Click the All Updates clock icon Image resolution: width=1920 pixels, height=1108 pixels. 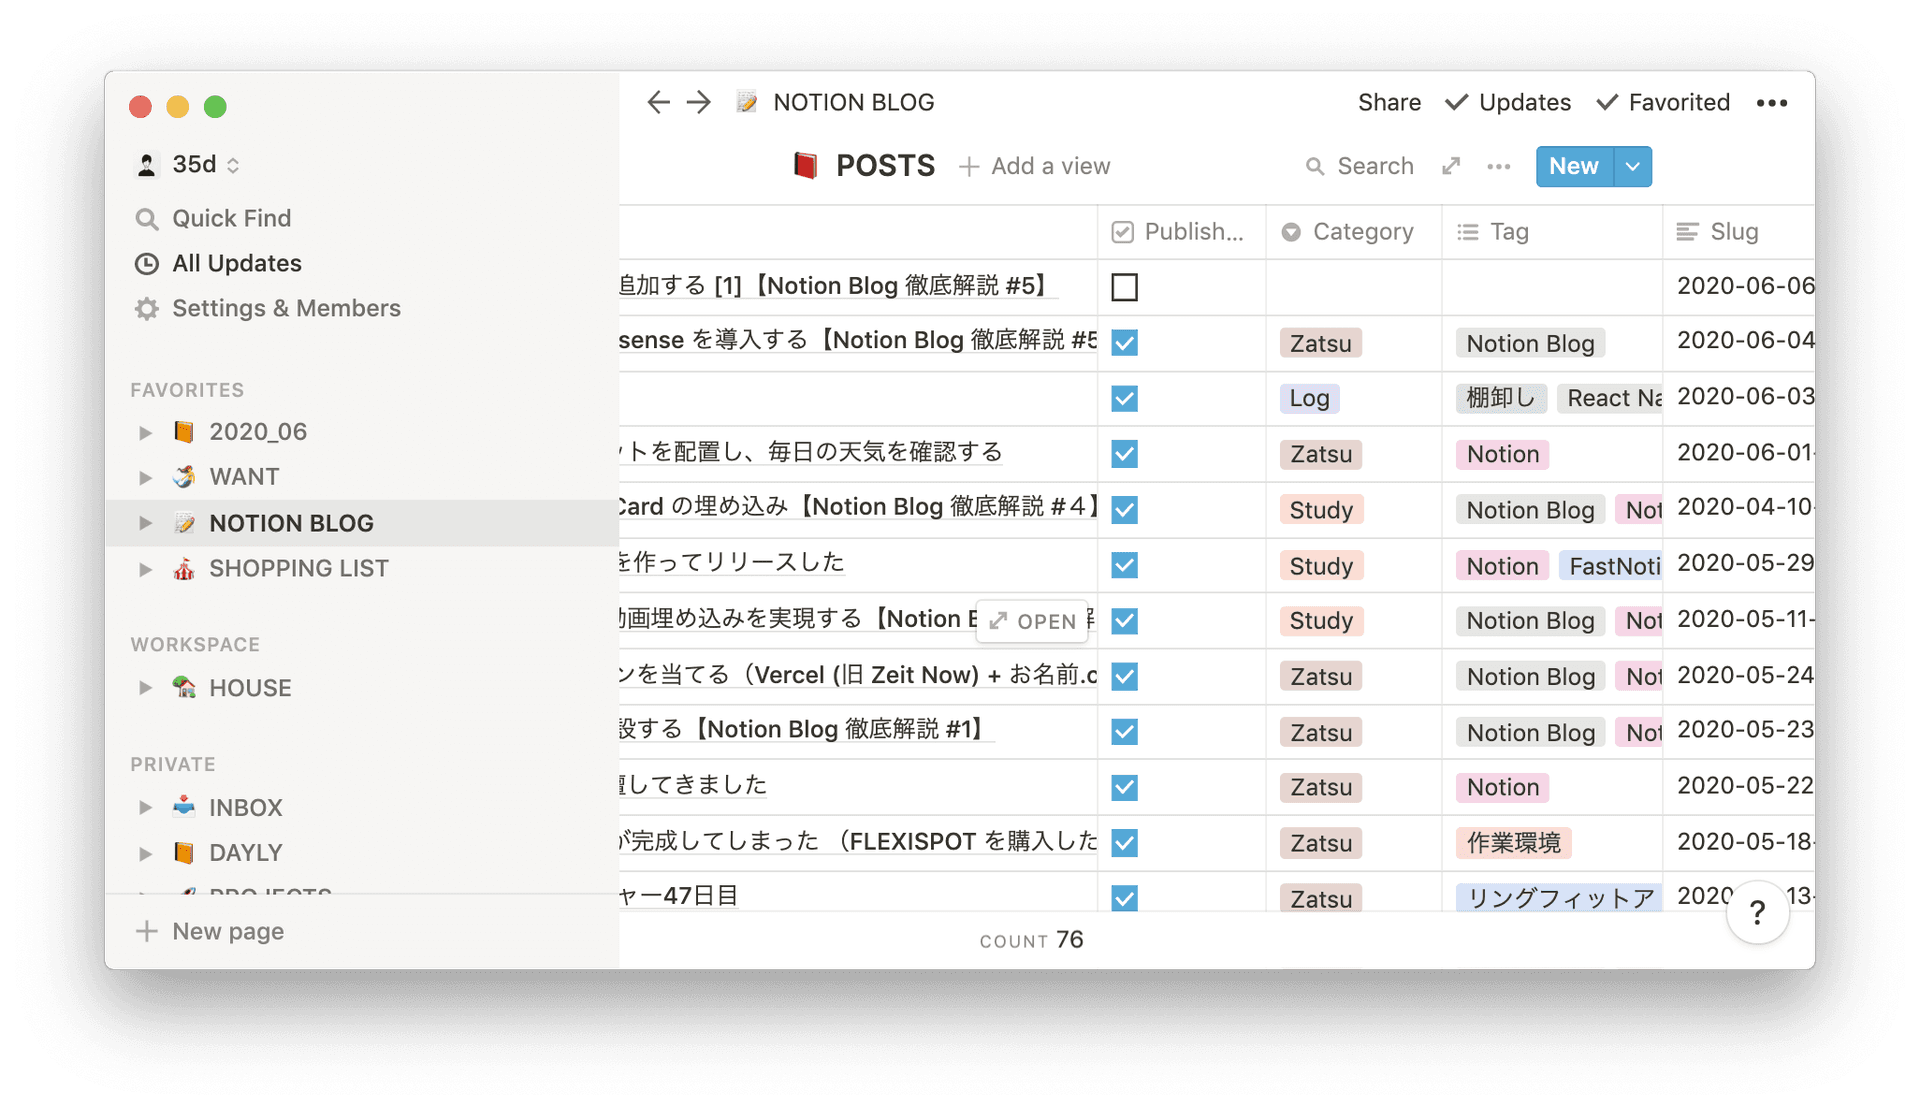click(x=147, y=264)
